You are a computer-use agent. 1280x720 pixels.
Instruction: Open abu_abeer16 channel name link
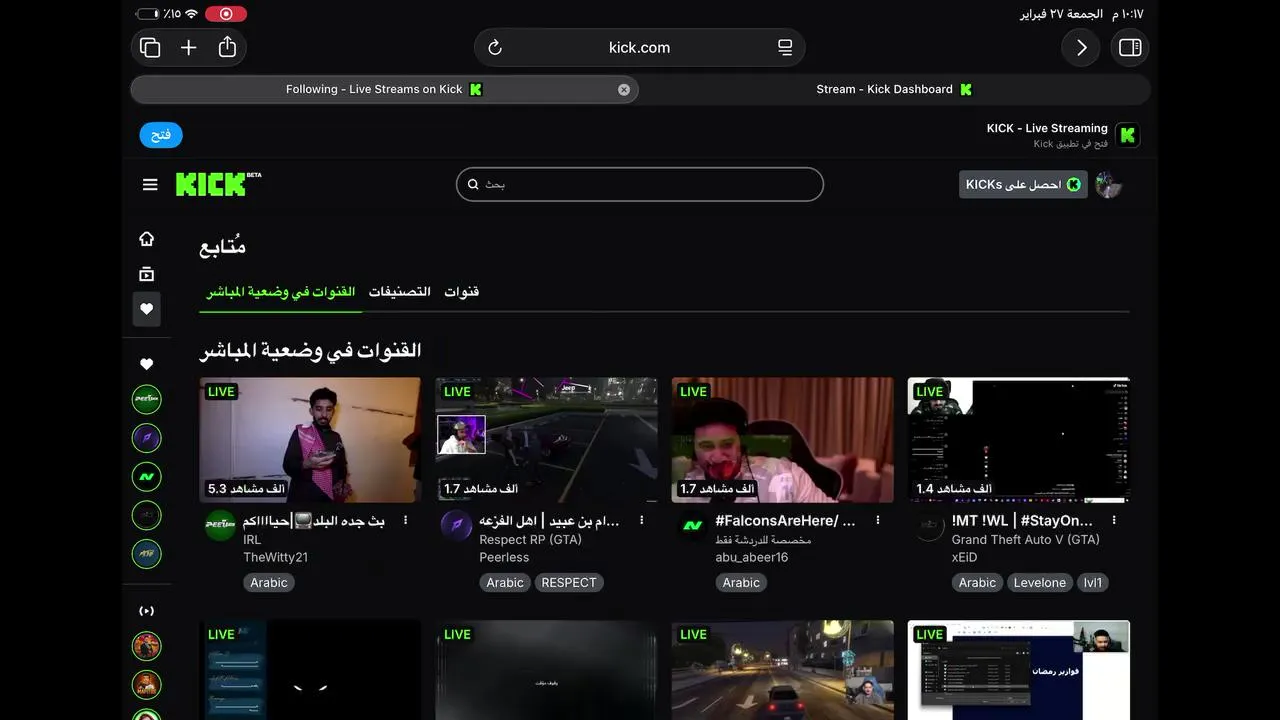752,557
